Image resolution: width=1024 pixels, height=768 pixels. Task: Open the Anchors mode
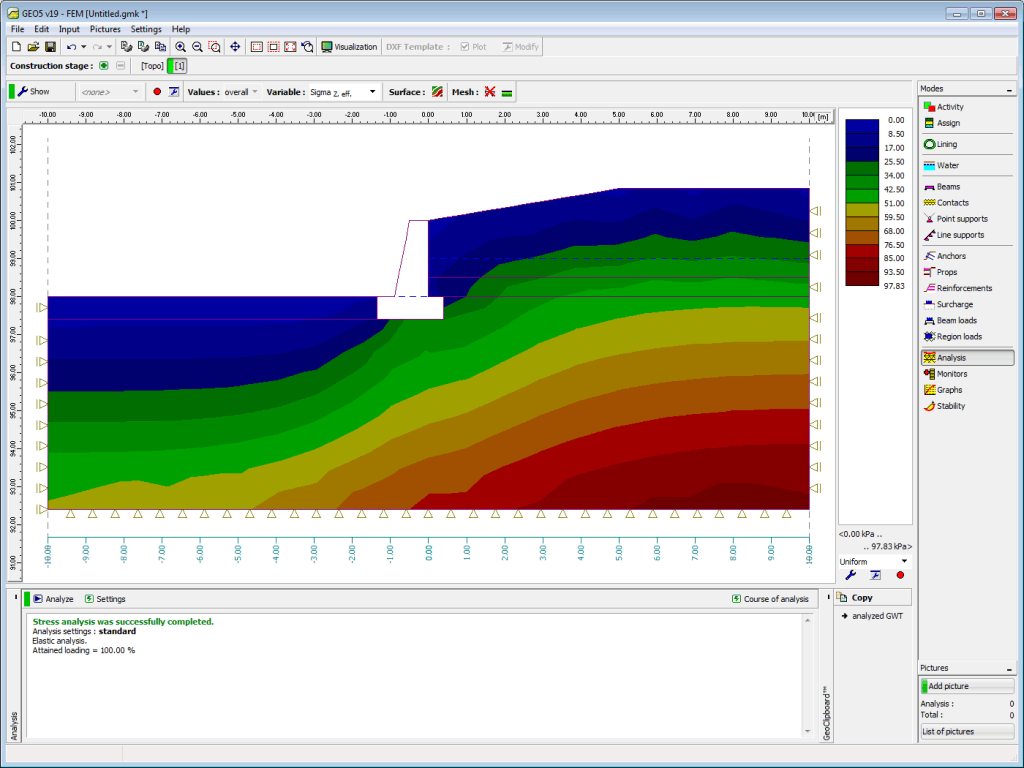(x=949, y=255)
